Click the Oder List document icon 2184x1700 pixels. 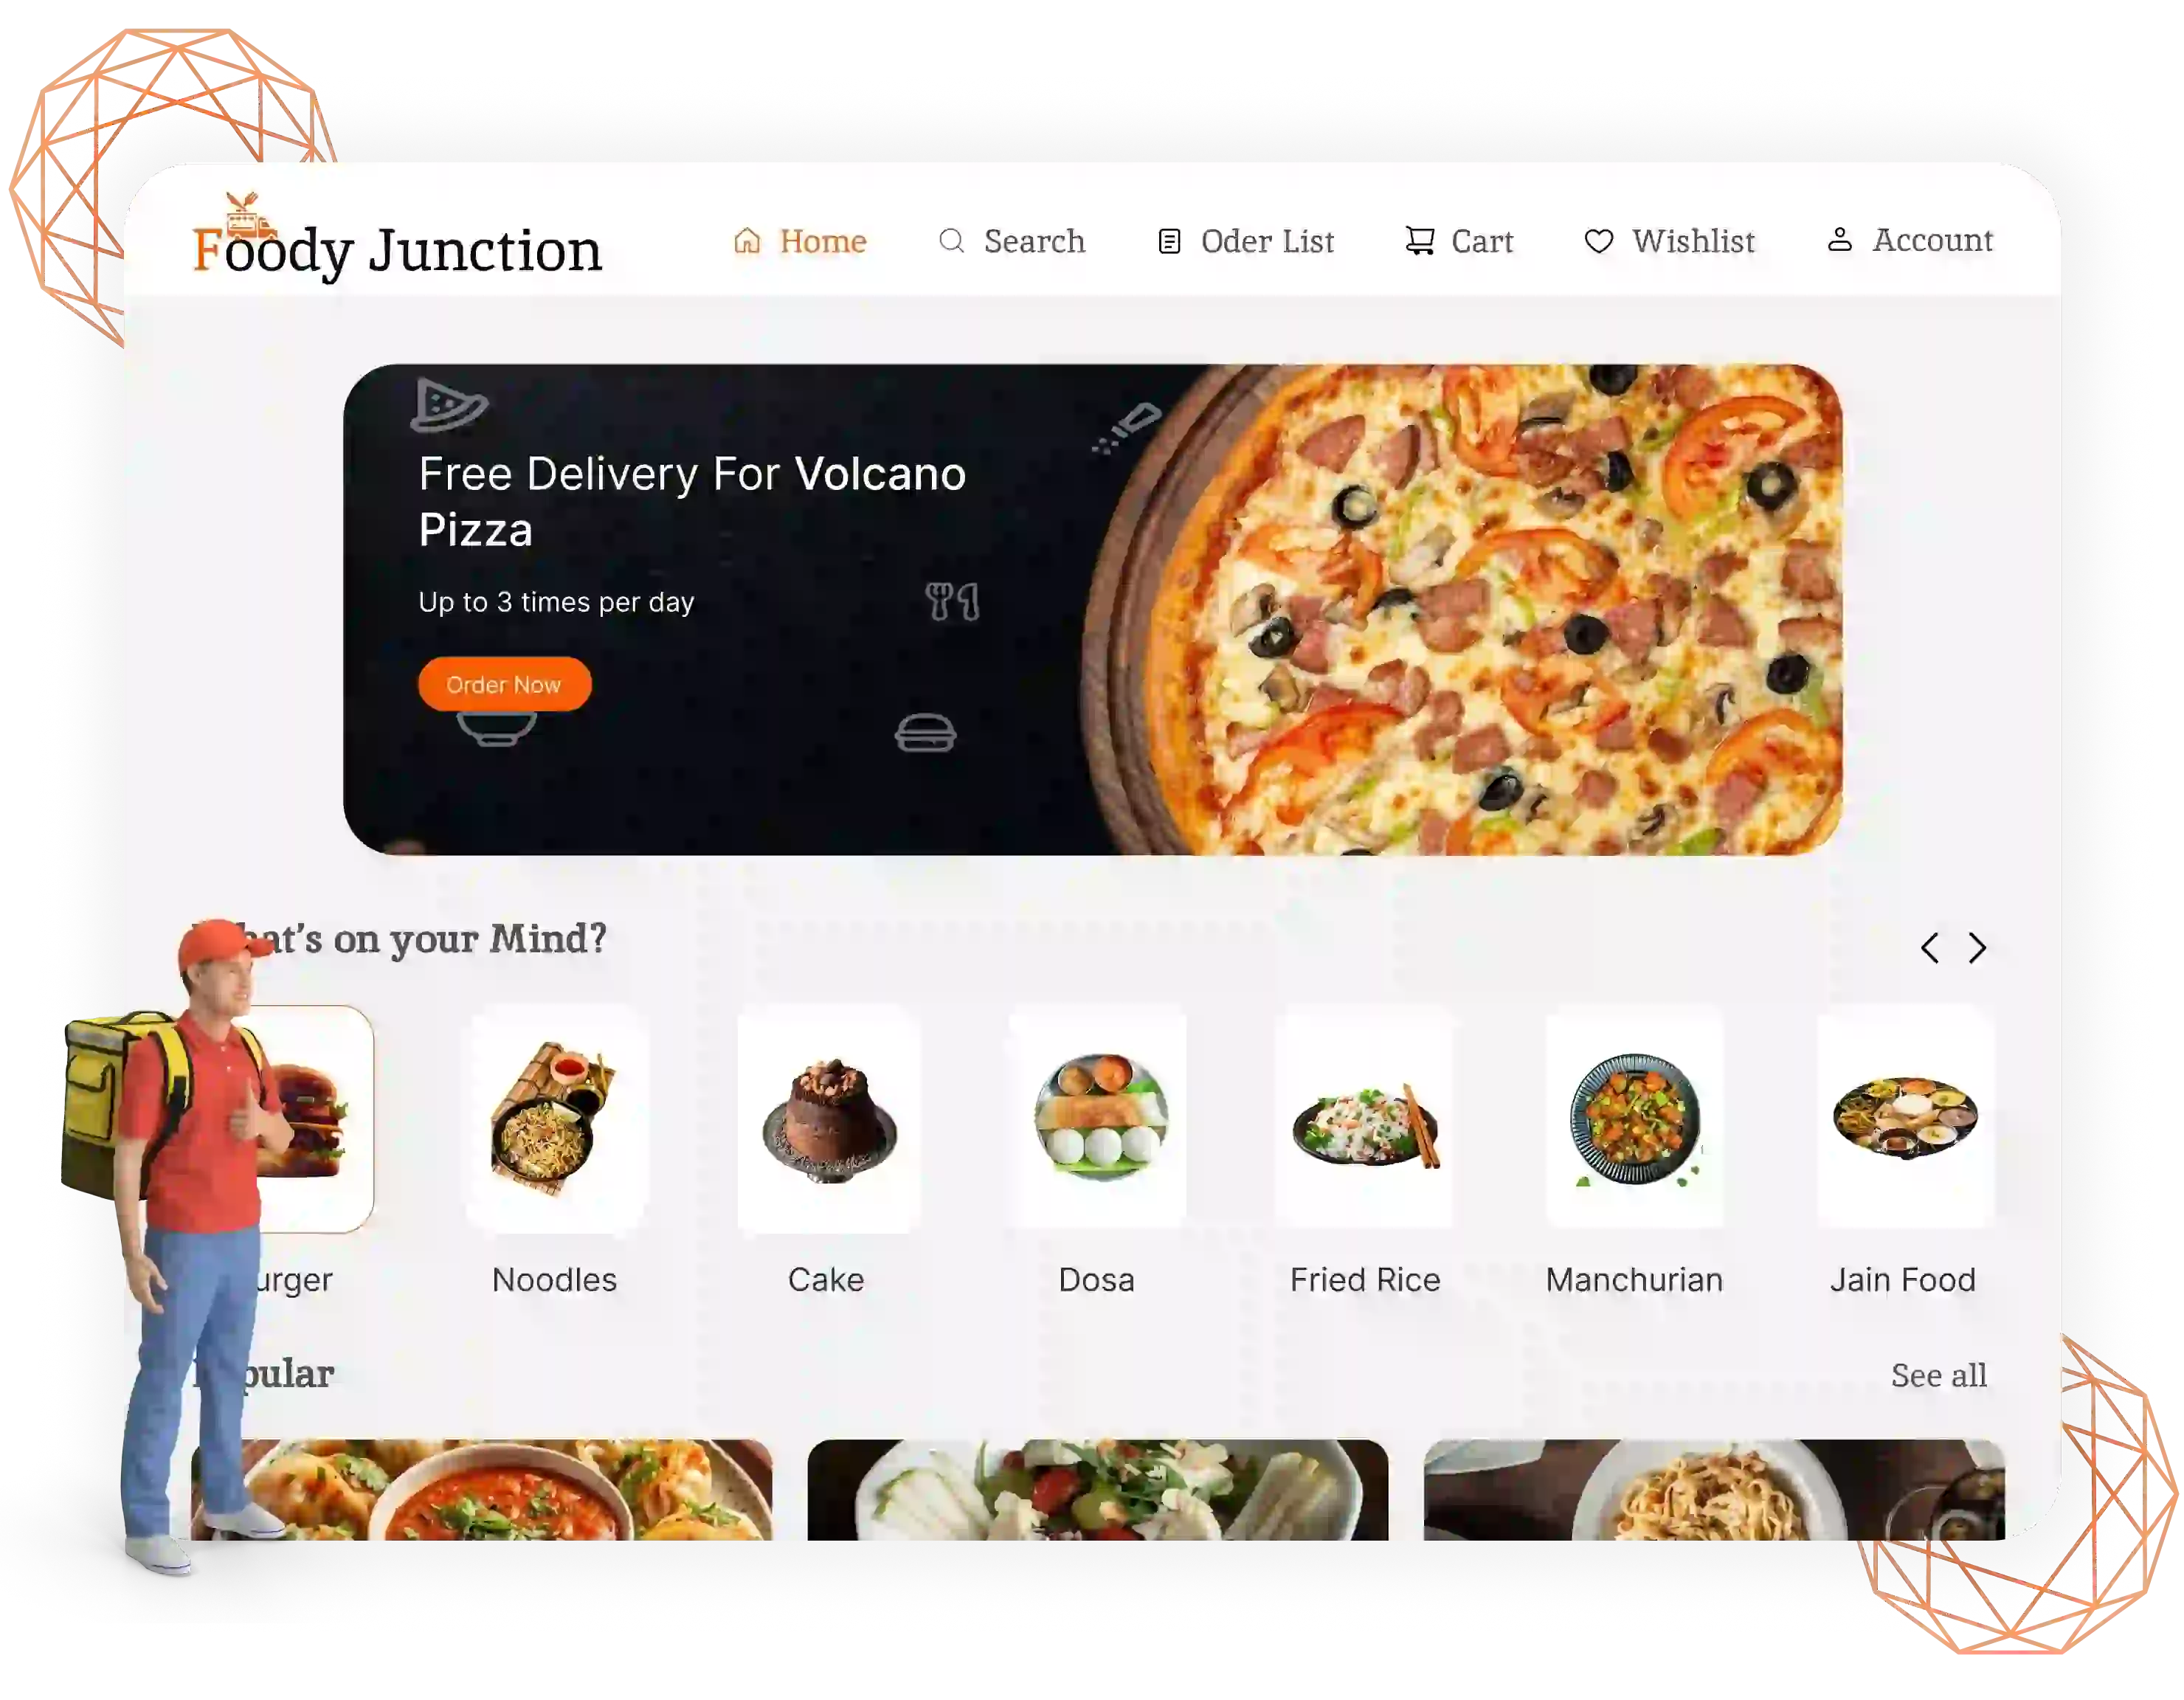point(1169,242)
